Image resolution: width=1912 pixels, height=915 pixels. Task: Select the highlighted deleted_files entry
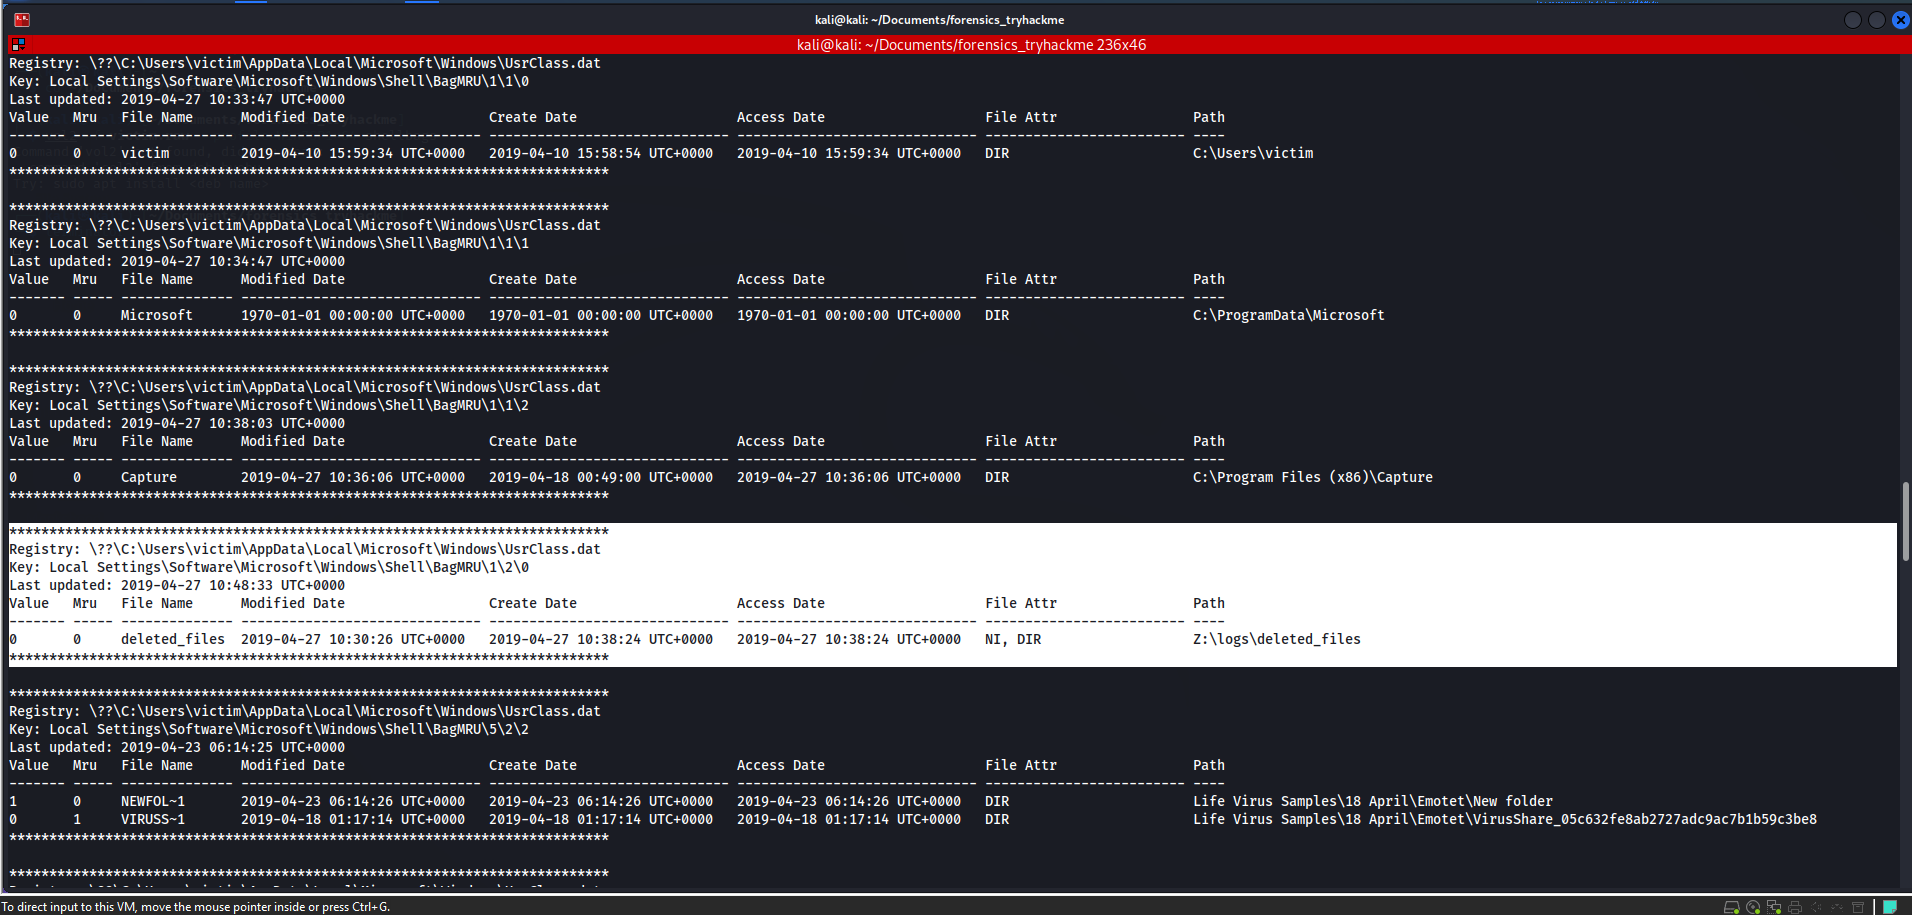click(x=172, y=638)
